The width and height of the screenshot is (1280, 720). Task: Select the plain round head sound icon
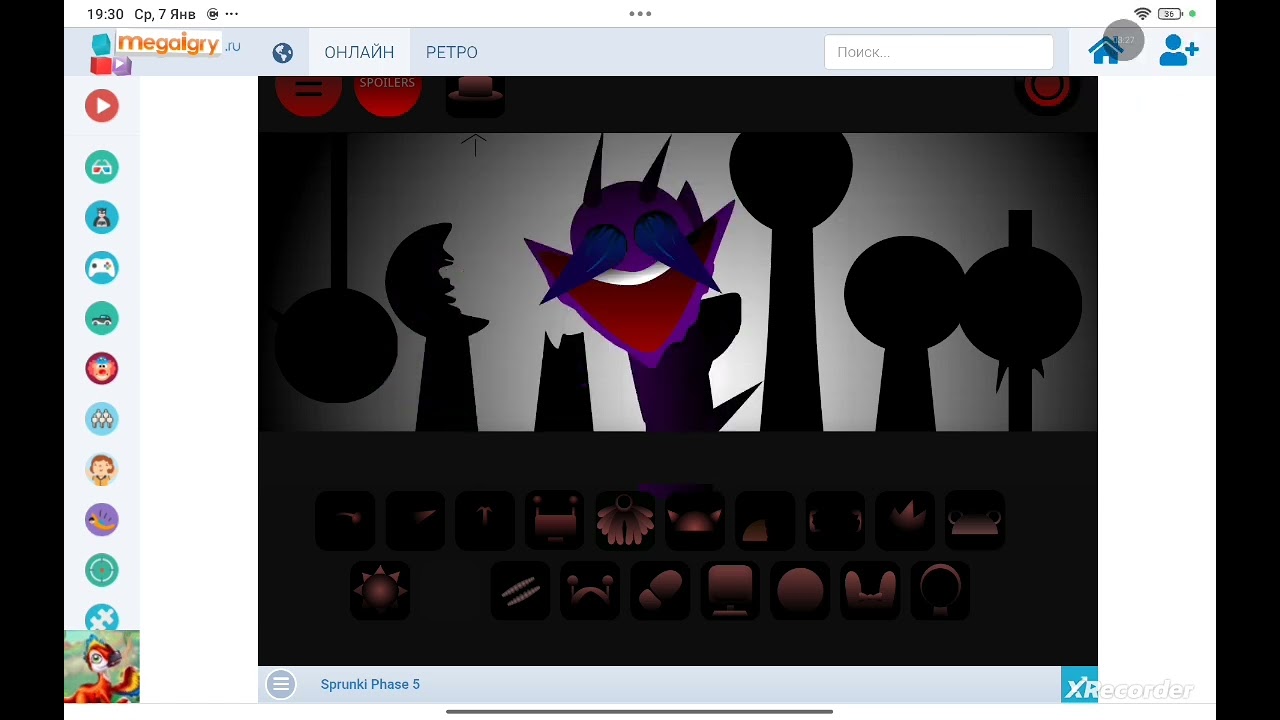point(800,590)
